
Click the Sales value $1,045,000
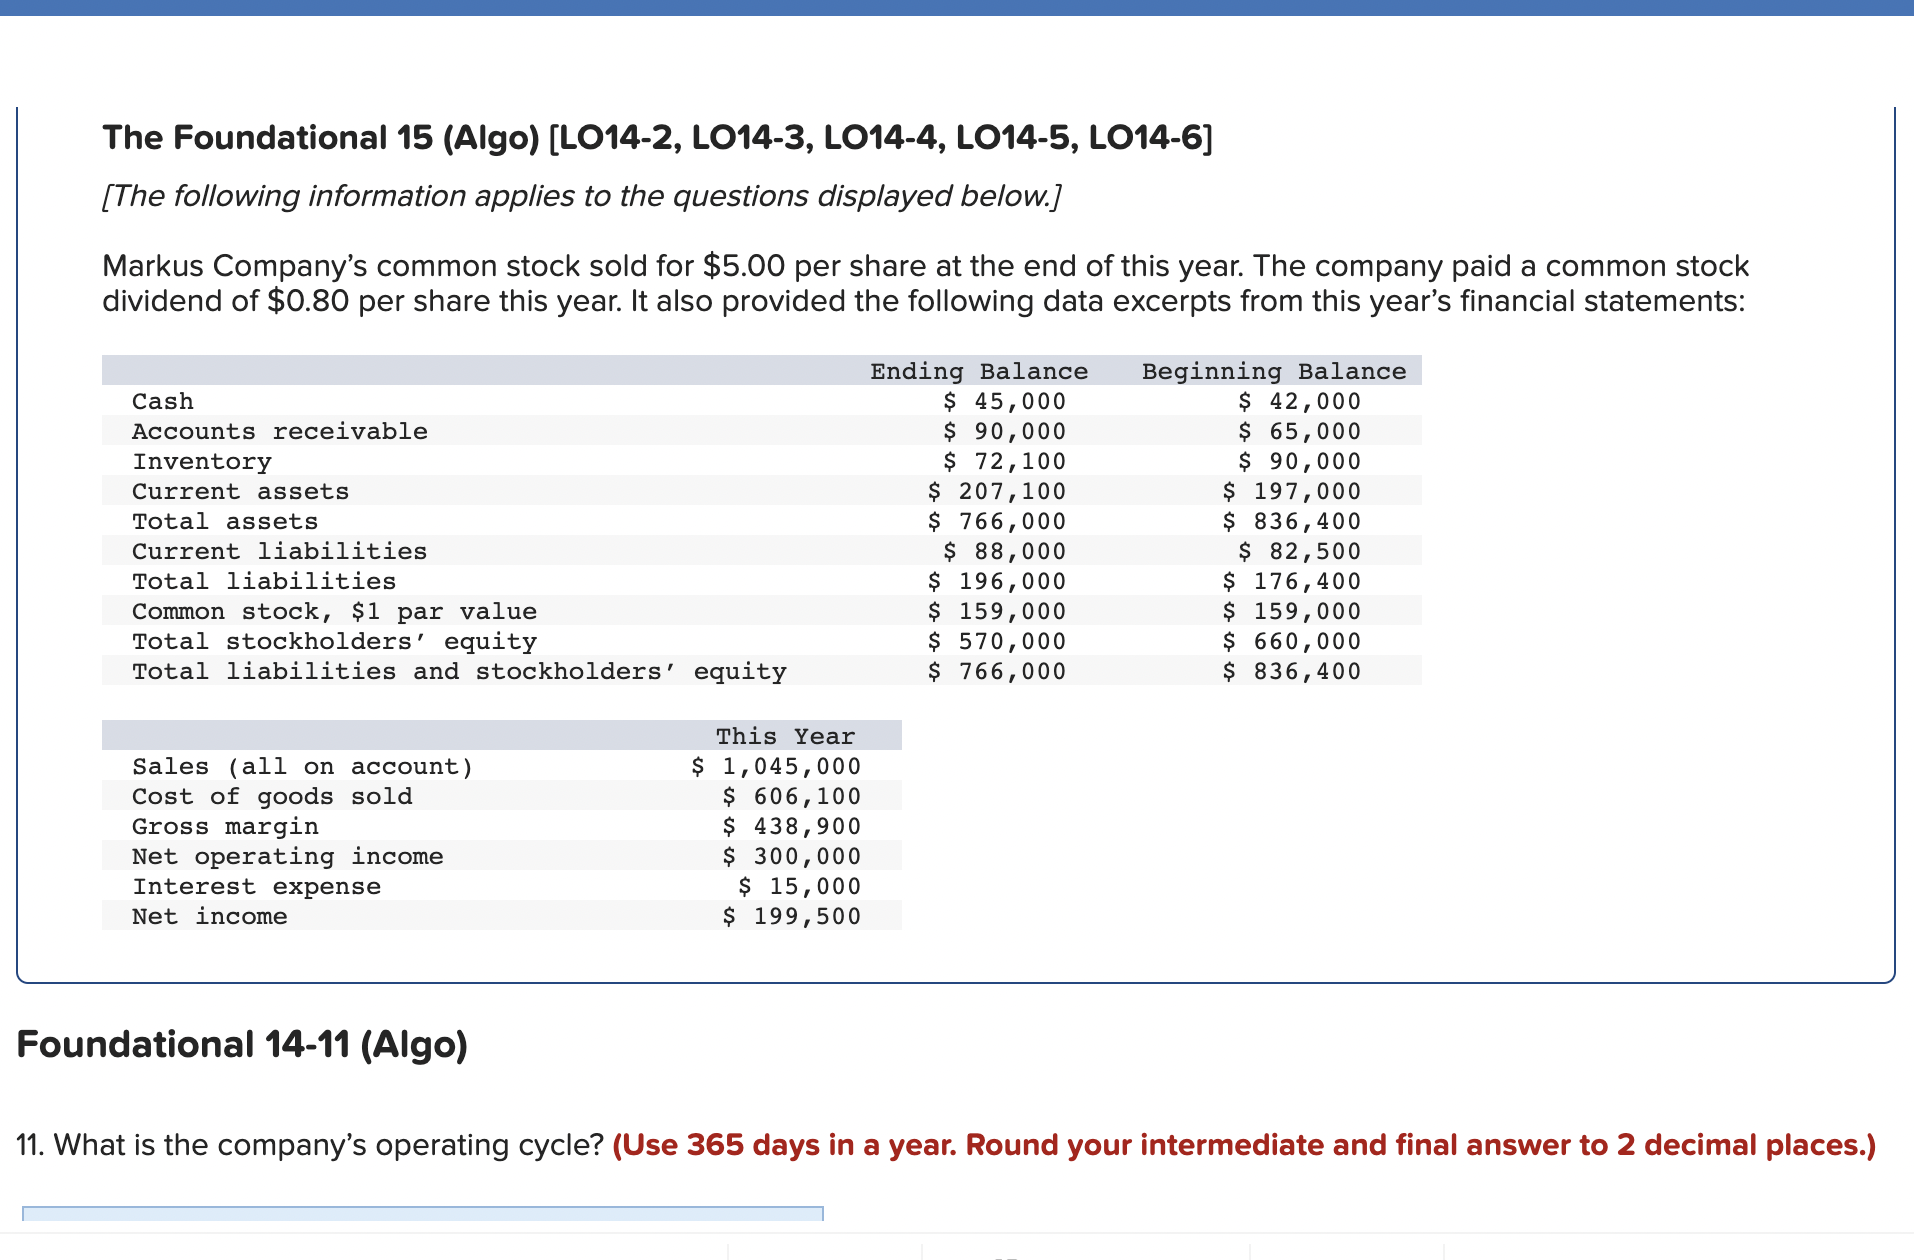point(776,766)
